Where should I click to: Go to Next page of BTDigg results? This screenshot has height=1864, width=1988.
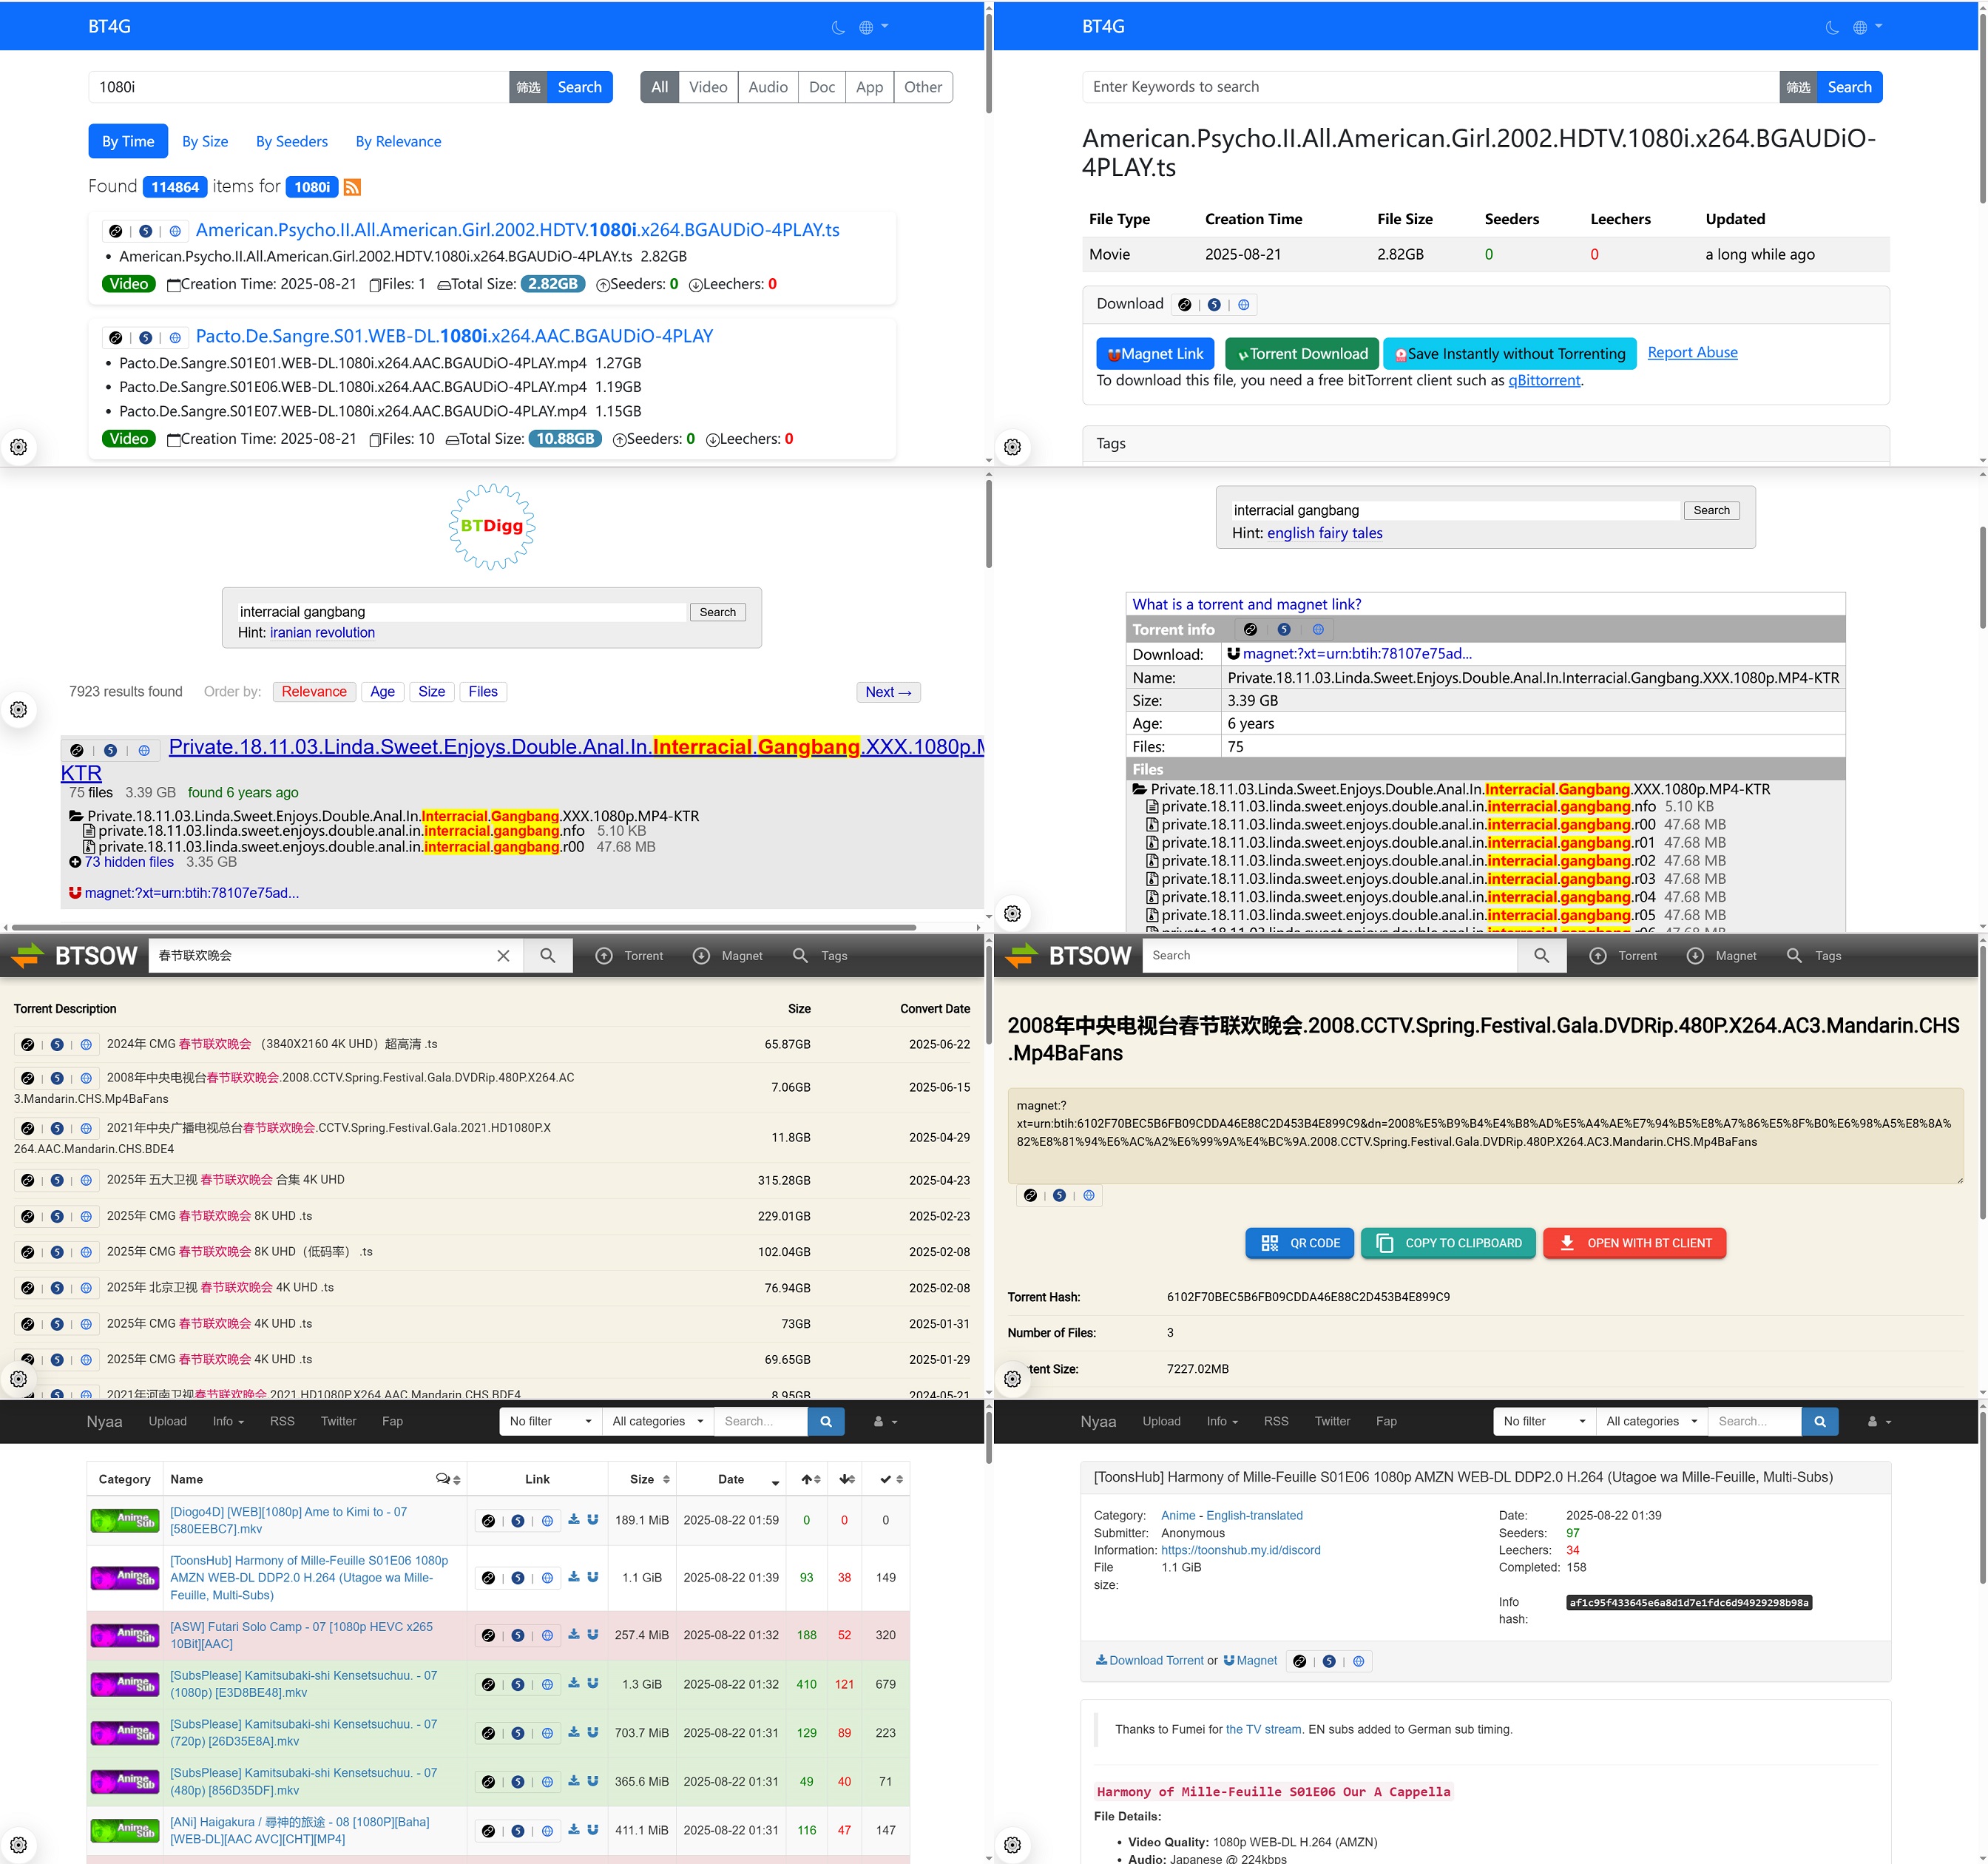(888, 692)
